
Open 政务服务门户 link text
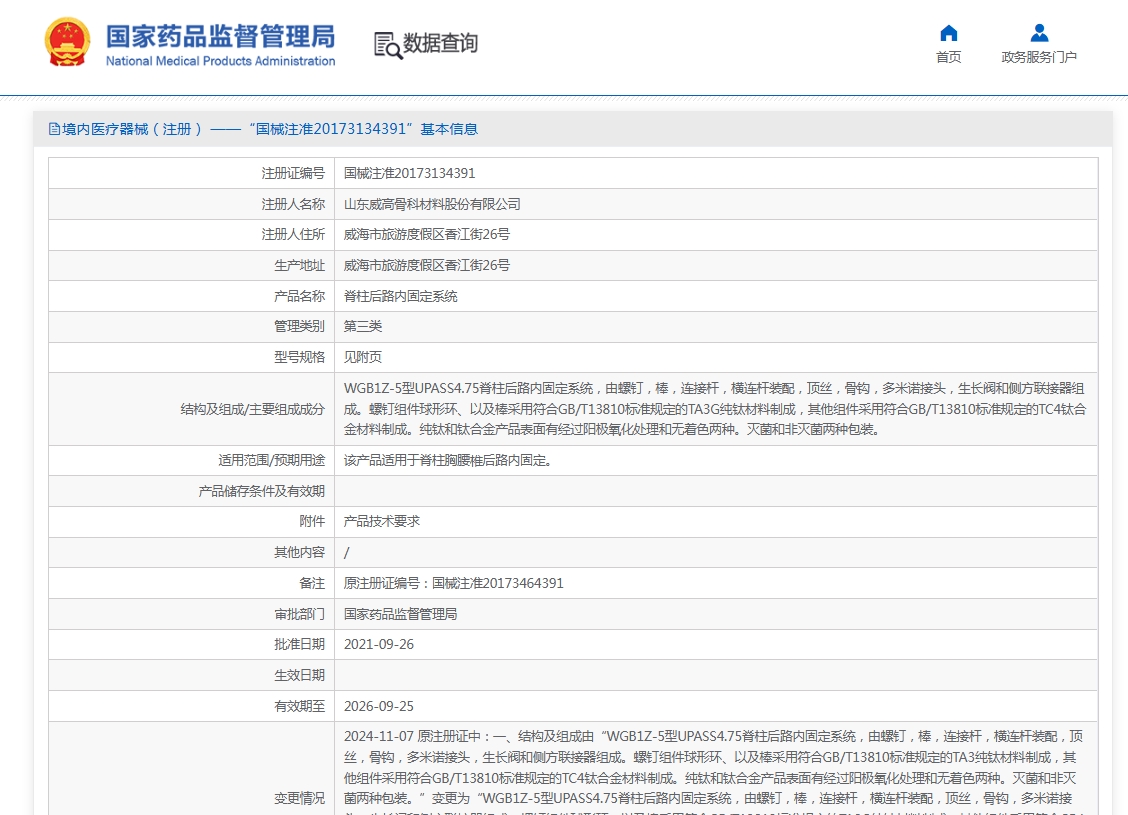pyautogui.click(x=1039, y=57)
